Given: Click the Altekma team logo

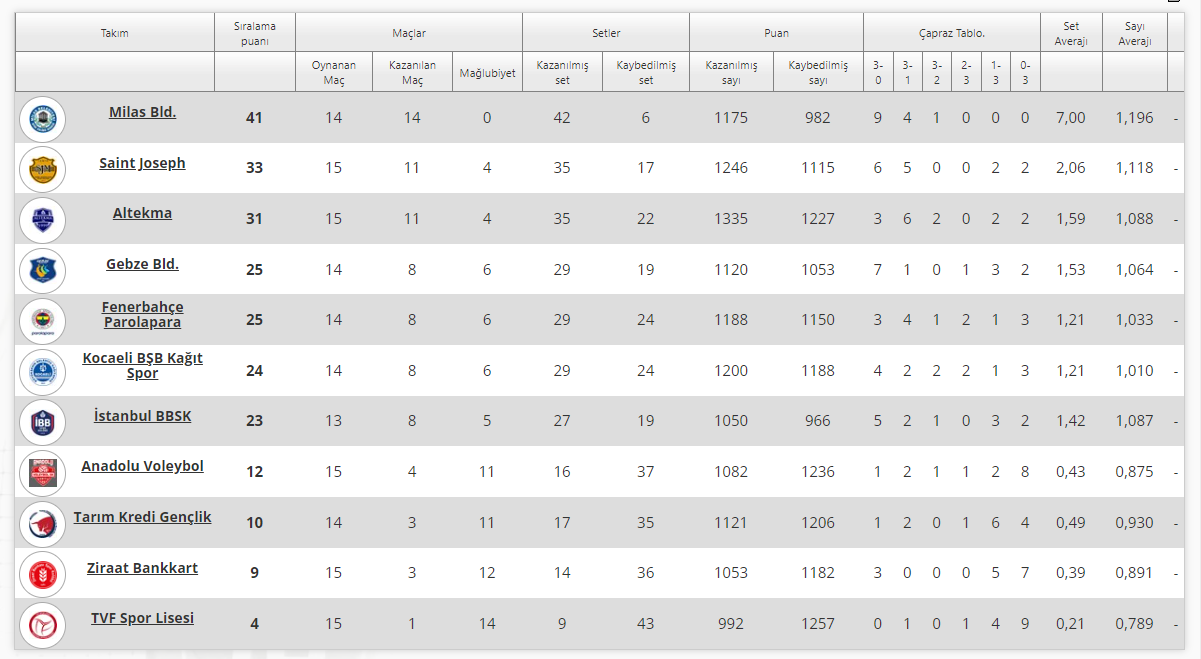Looking at the screenshot, I should 42,219.
